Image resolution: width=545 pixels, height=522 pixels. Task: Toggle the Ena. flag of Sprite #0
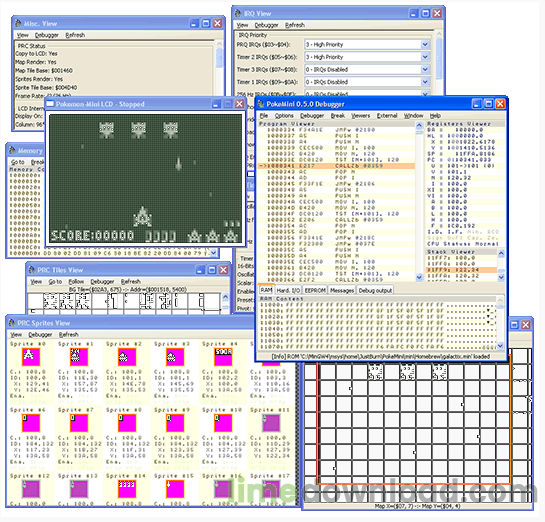coord(17,396)
